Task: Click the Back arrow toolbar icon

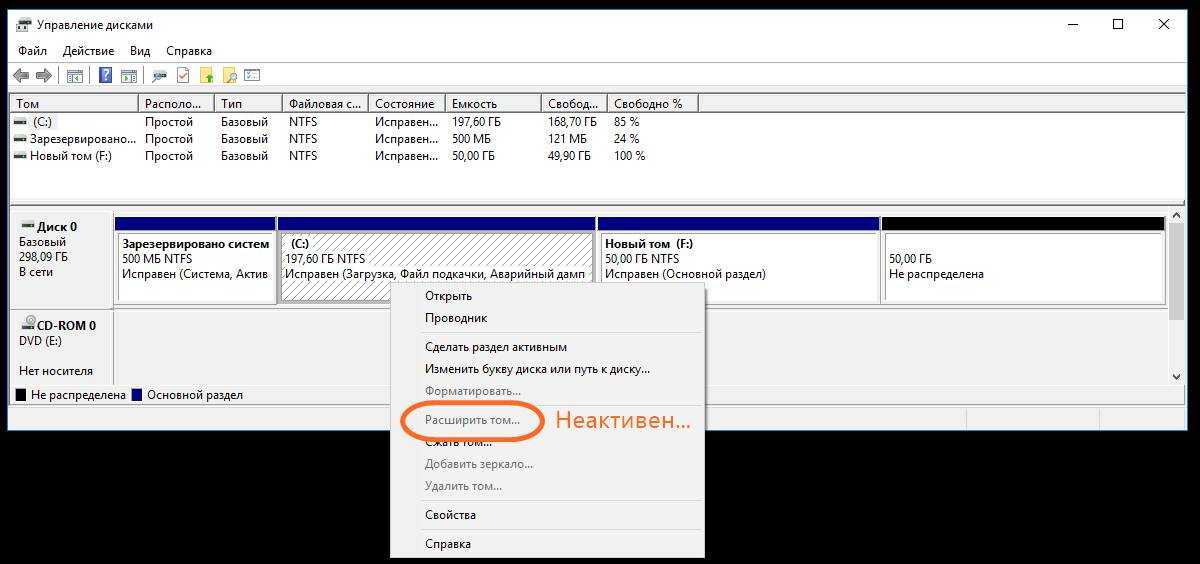Action: 21,76
